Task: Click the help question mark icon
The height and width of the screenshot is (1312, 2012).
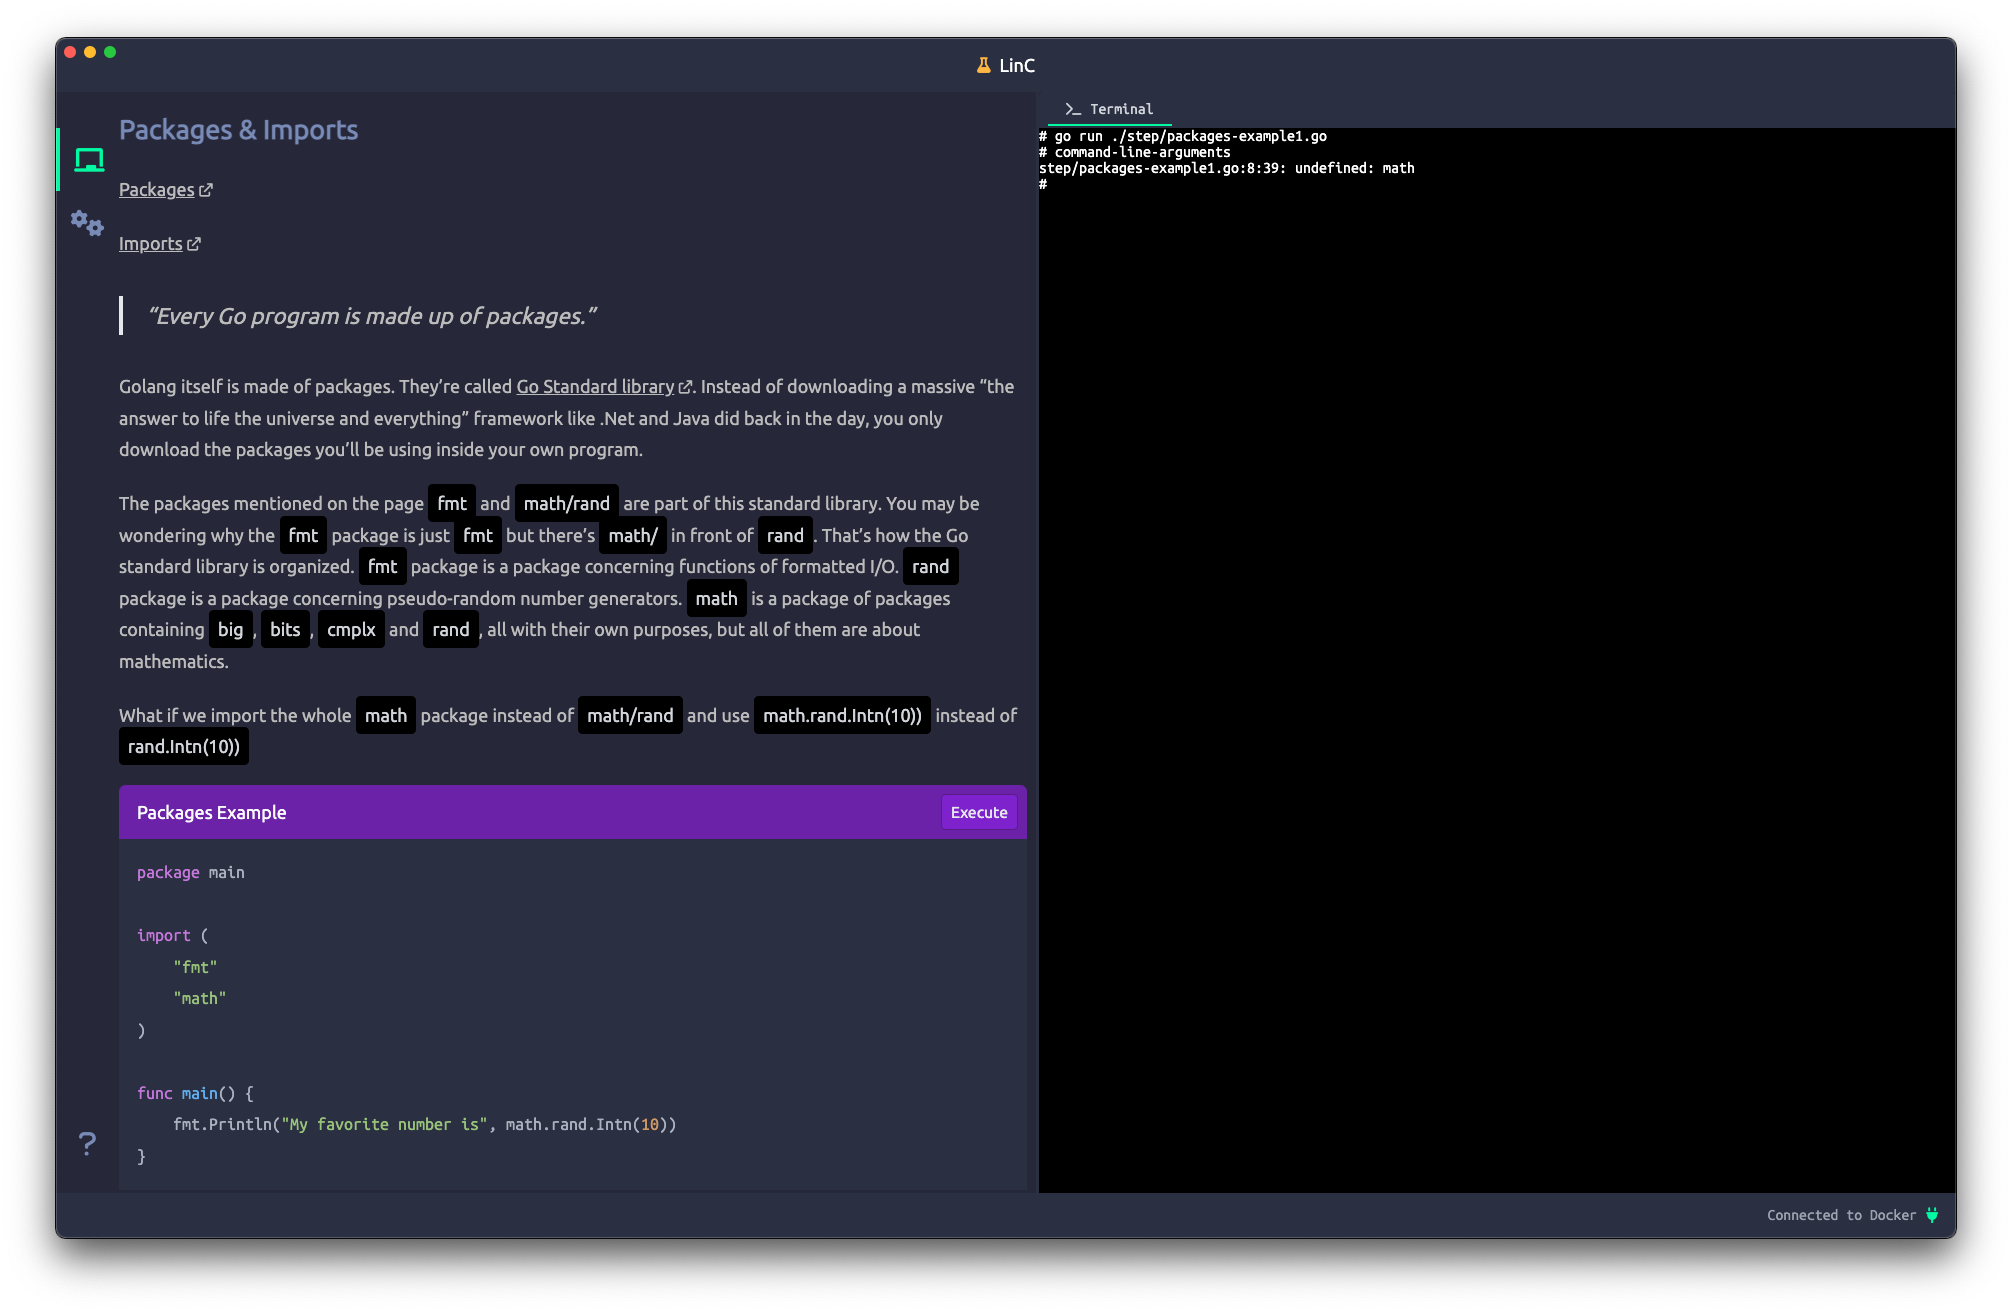Action: (x=88, y=1143)
